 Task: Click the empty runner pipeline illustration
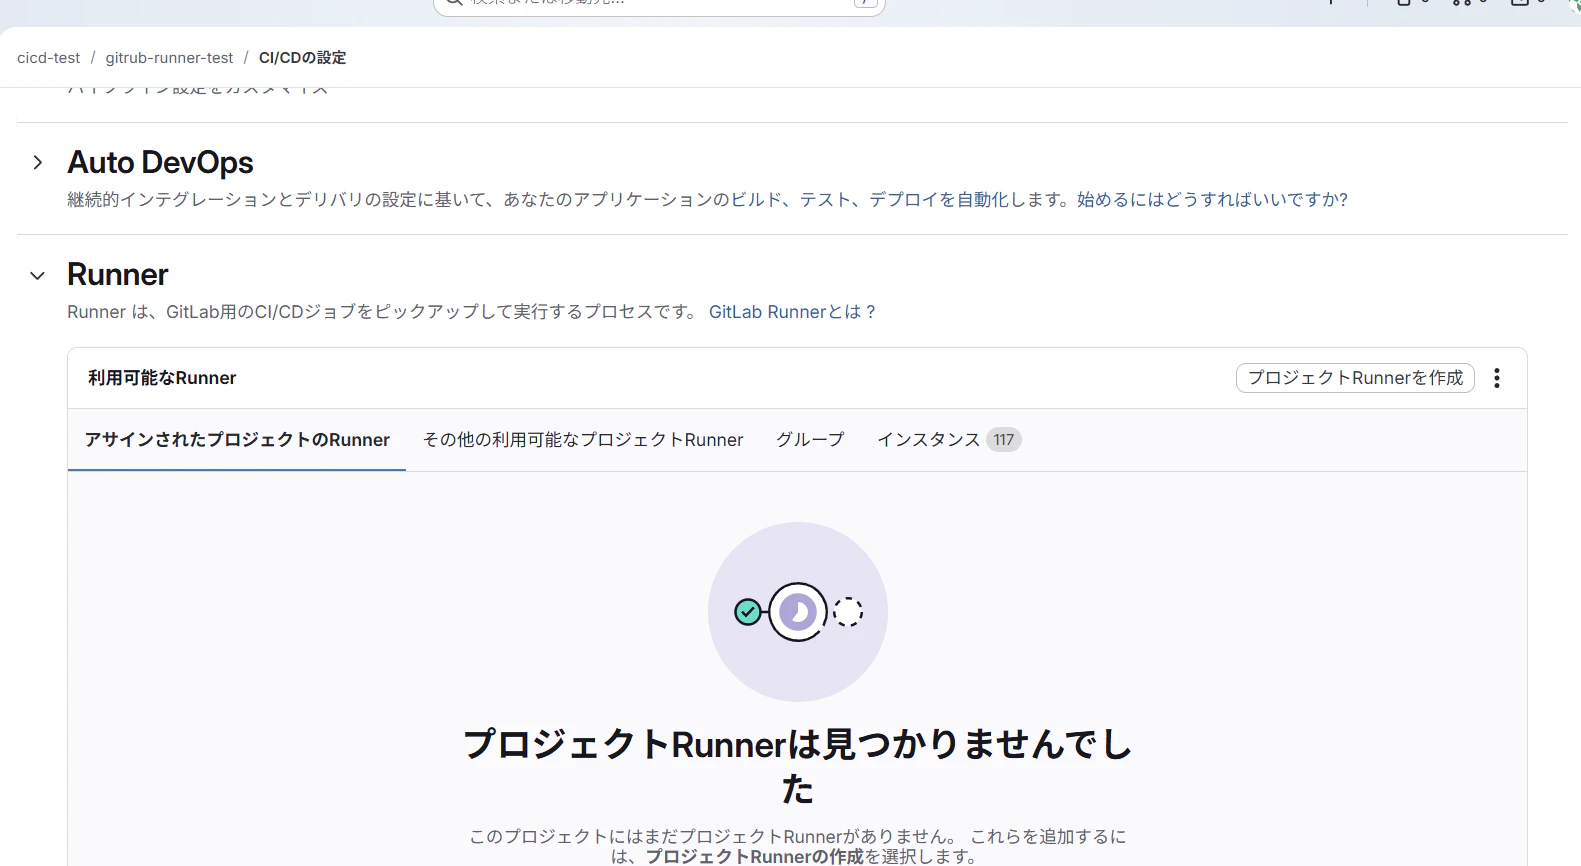point(798,612)
